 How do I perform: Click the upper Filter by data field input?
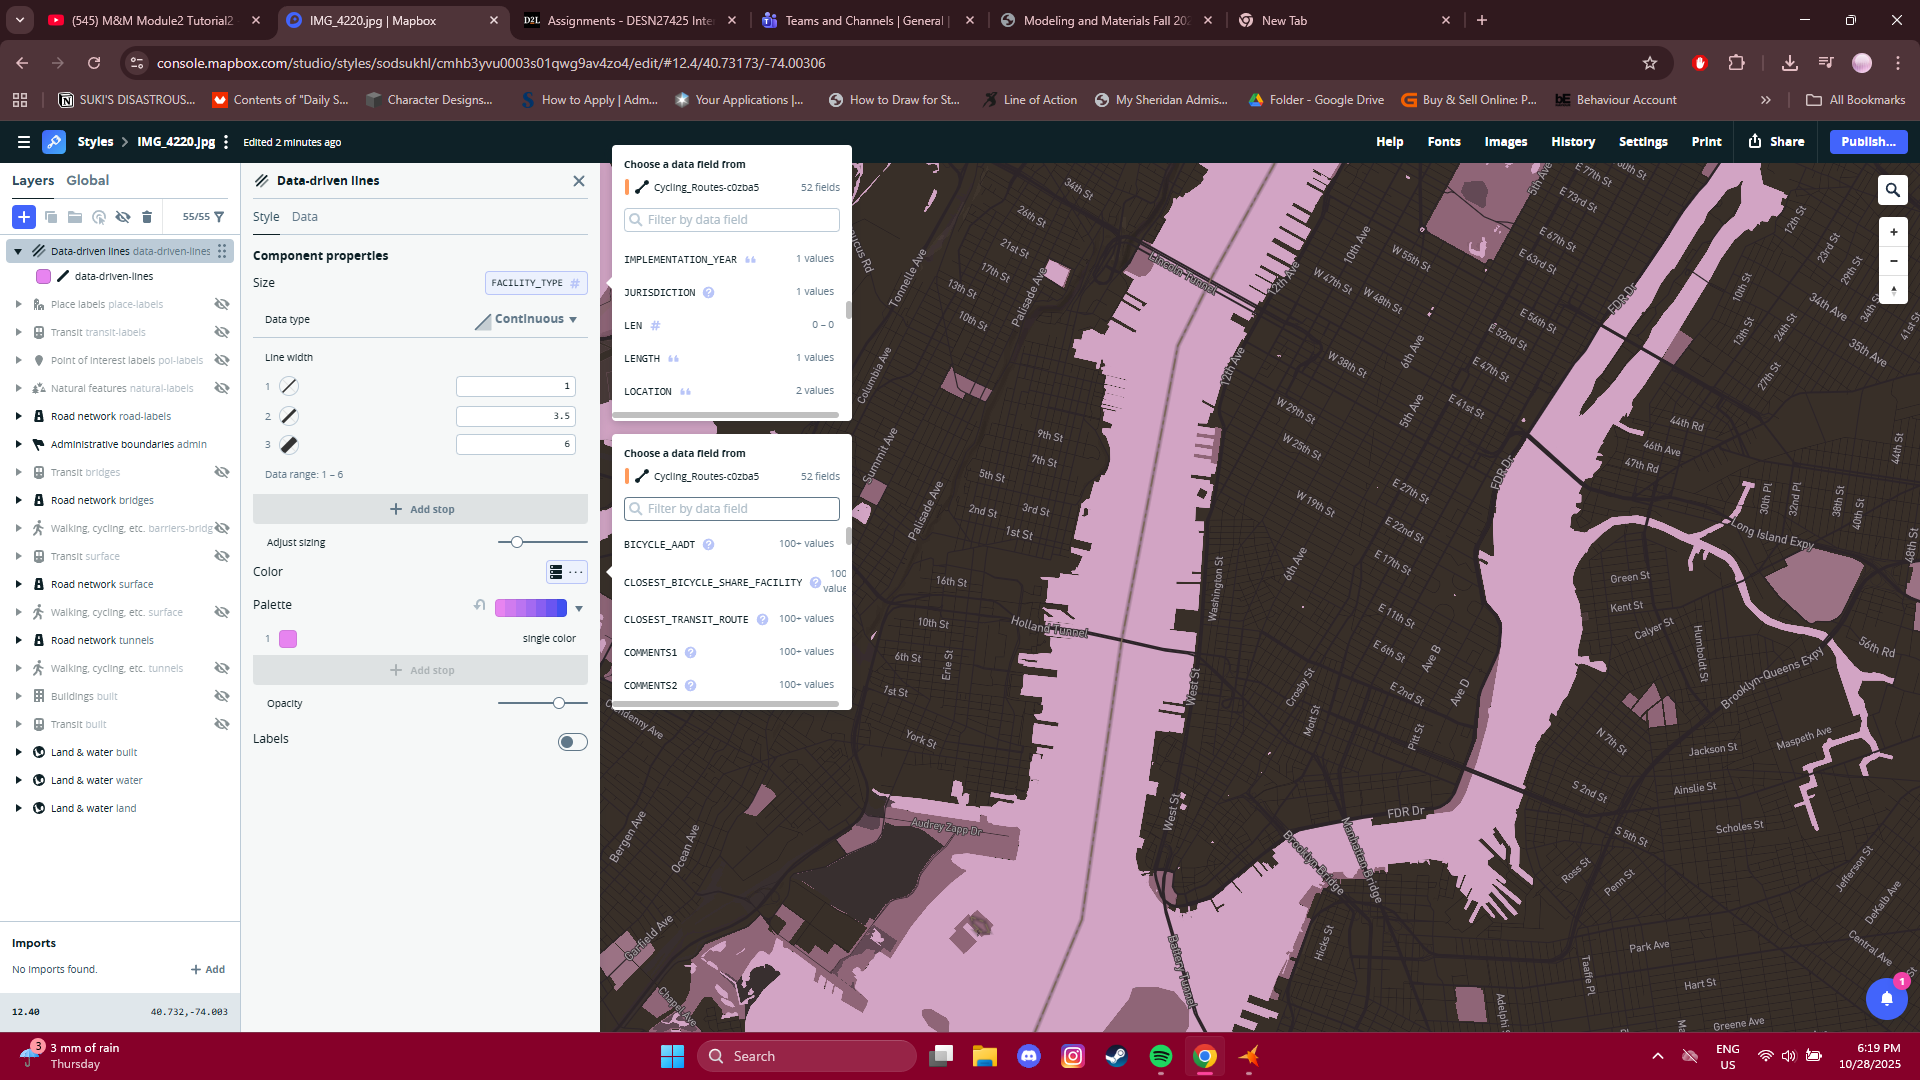(x=731, y=220)
